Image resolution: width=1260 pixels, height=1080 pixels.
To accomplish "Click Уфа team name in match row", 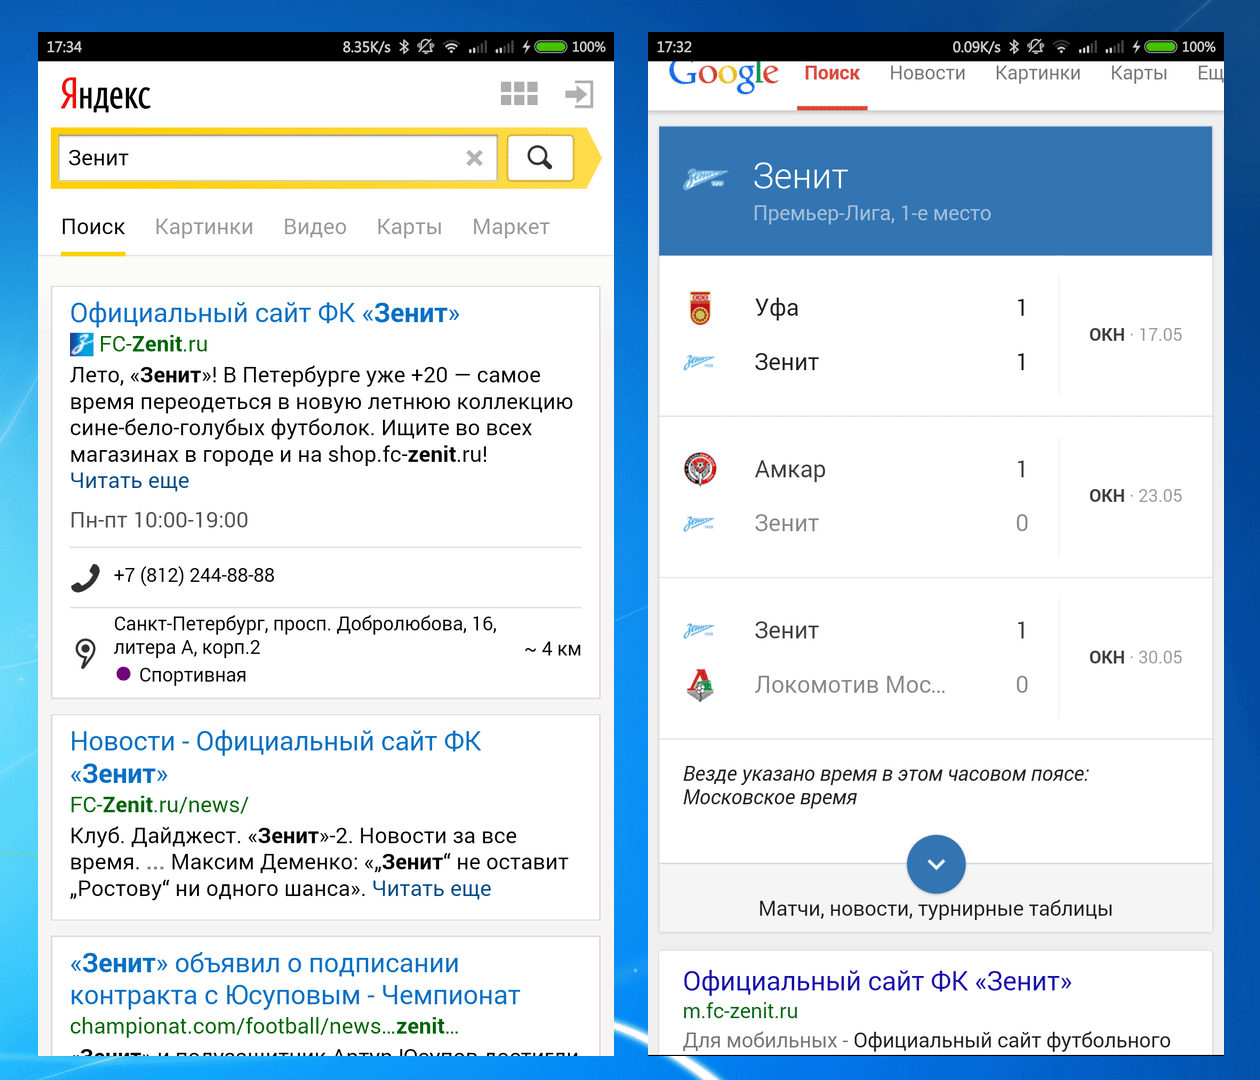I will tap(776, 308).
